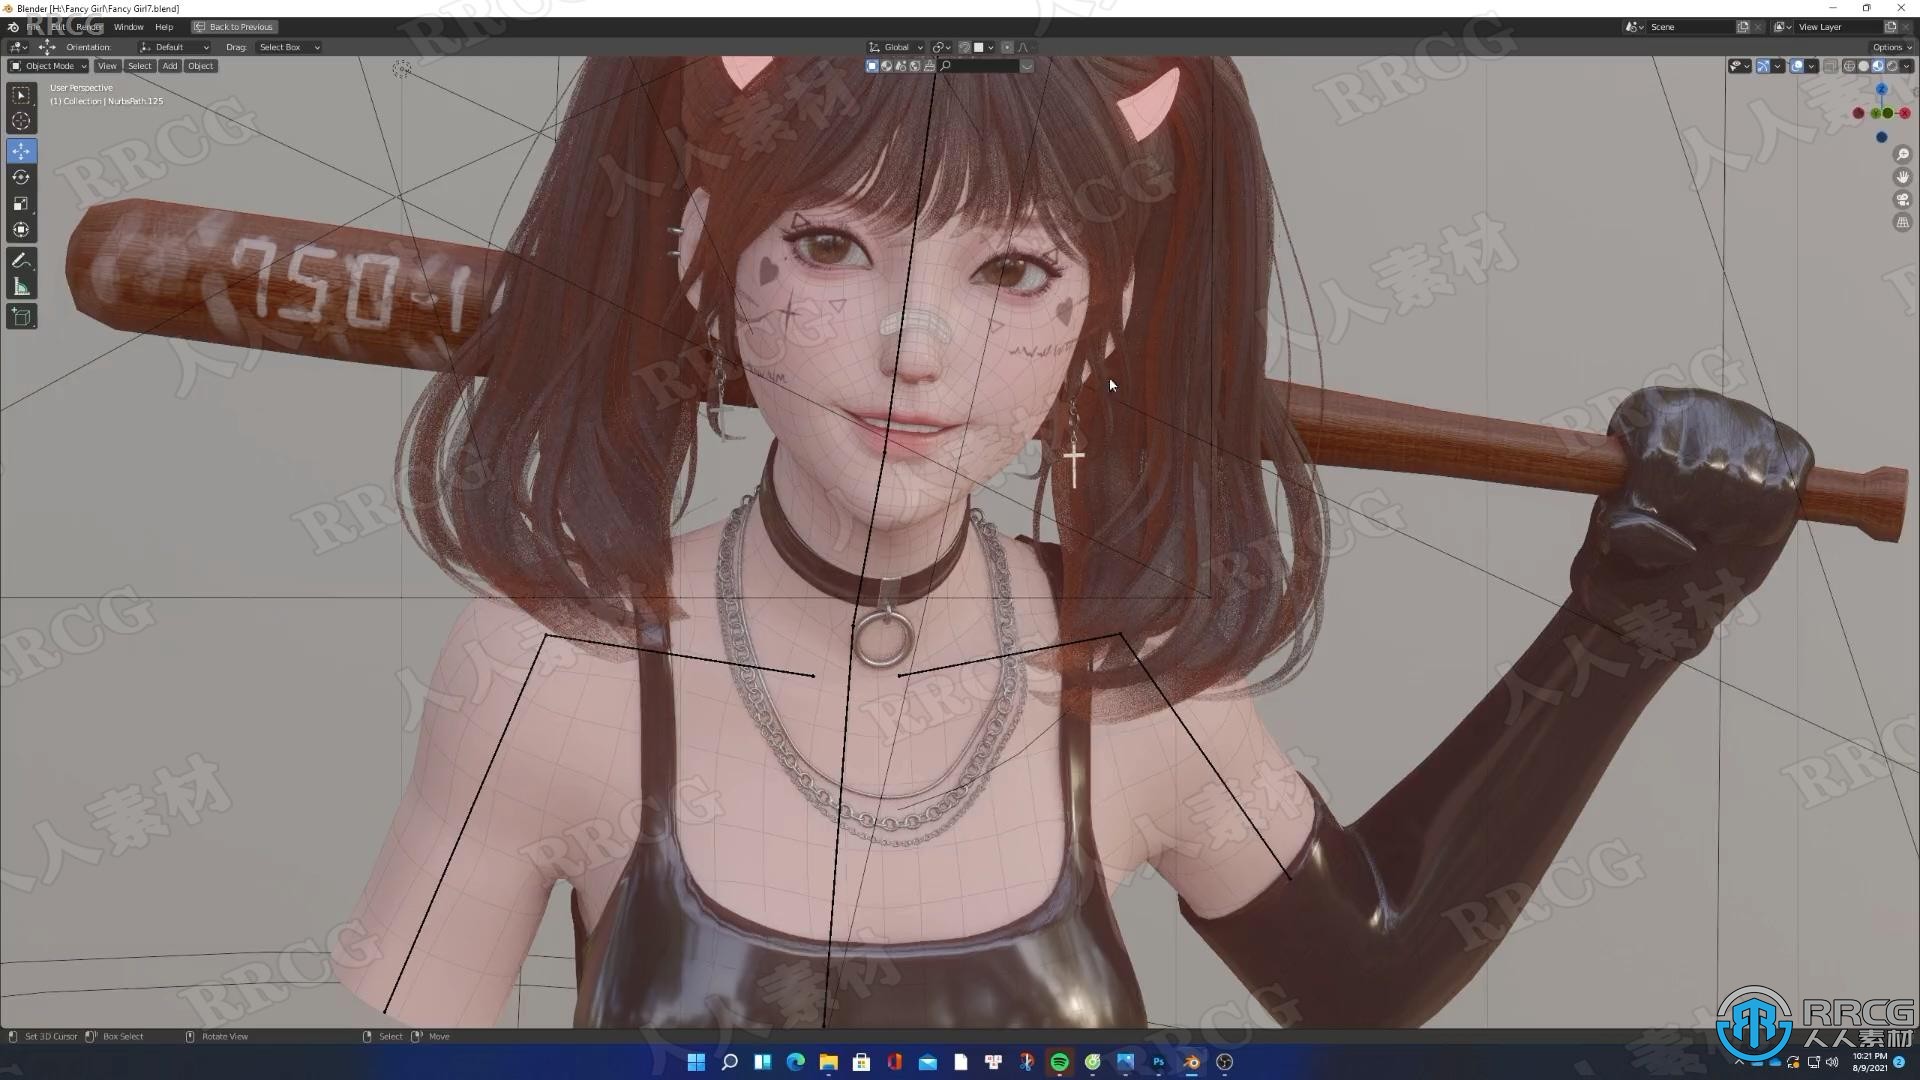The width and height of the screenshot is (1920, 1080).
Task: Open Drag Select Box dropdown
Action: click(289, 47)
